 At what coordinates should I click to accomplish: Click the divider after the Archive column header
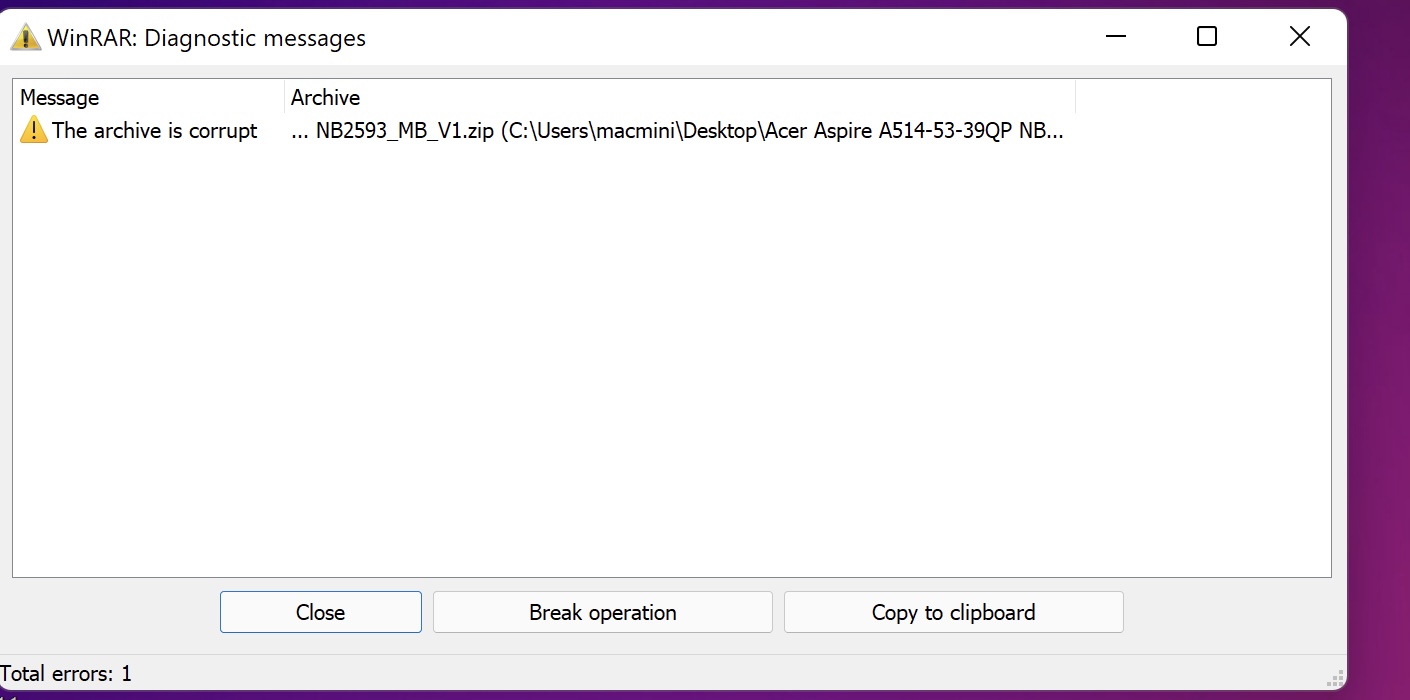click(1075, 97)
